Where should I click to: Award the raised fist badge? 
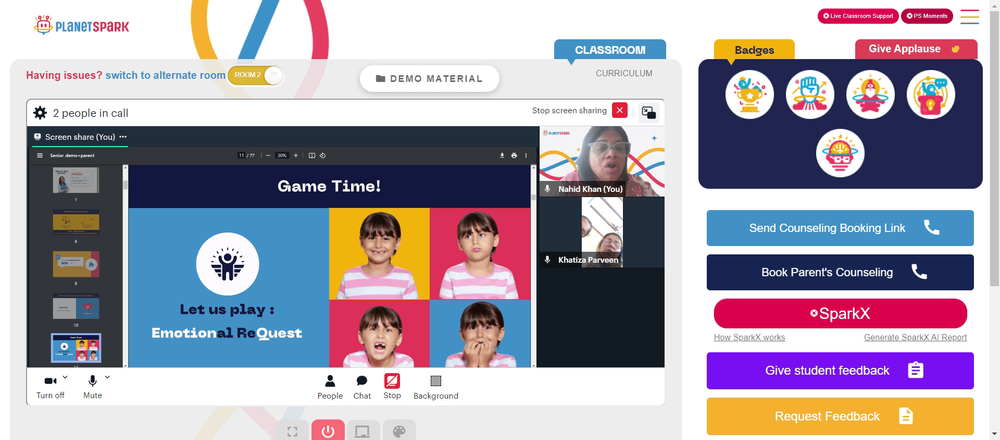(810, 94)
